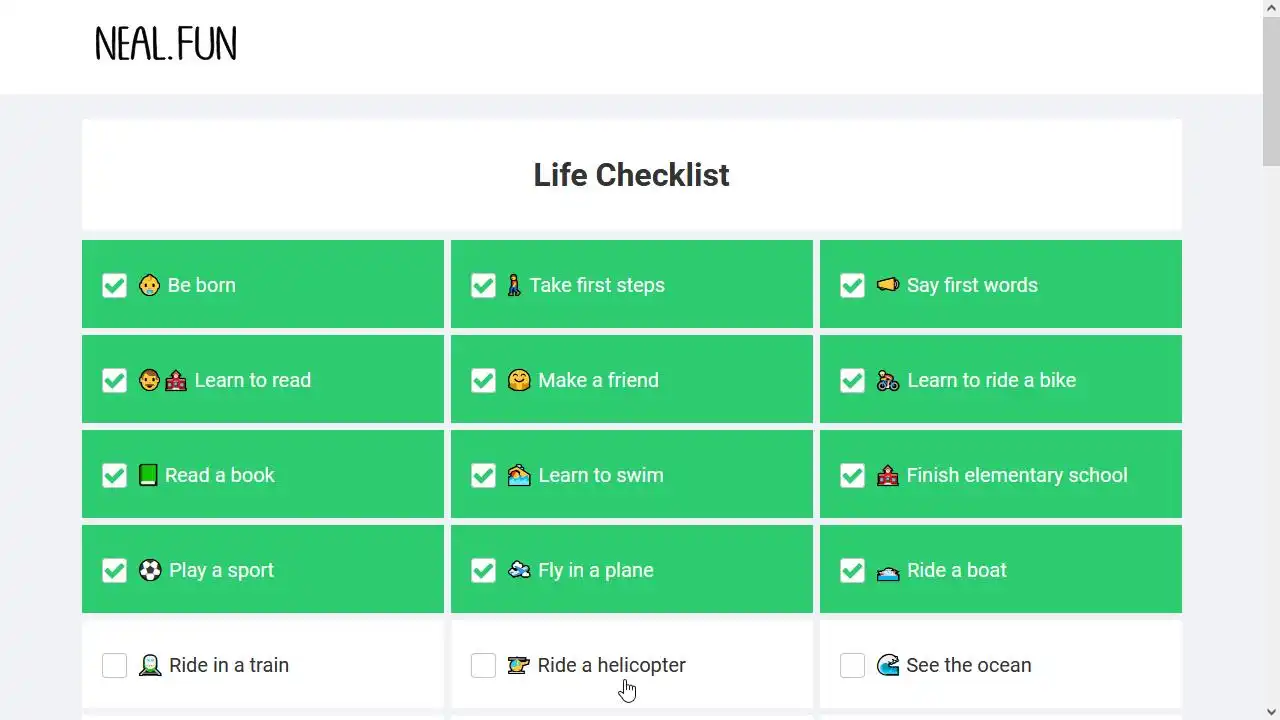Uncheck the Ride a boat checkbox
Image resolution: width=1280 pixels, height=720 pixels.
(853, 570)
